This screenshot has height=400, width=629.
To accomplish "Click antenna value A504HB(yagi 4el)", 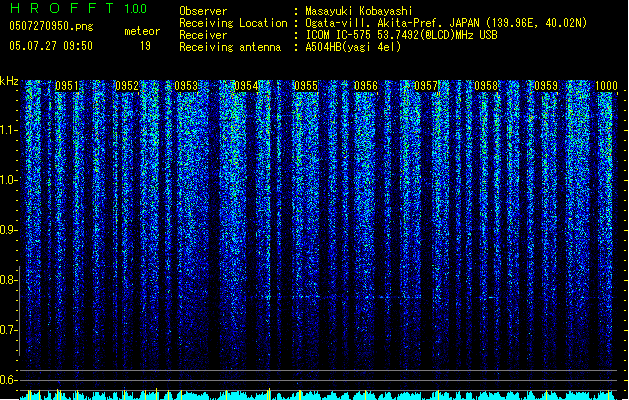I will [353, 47].
